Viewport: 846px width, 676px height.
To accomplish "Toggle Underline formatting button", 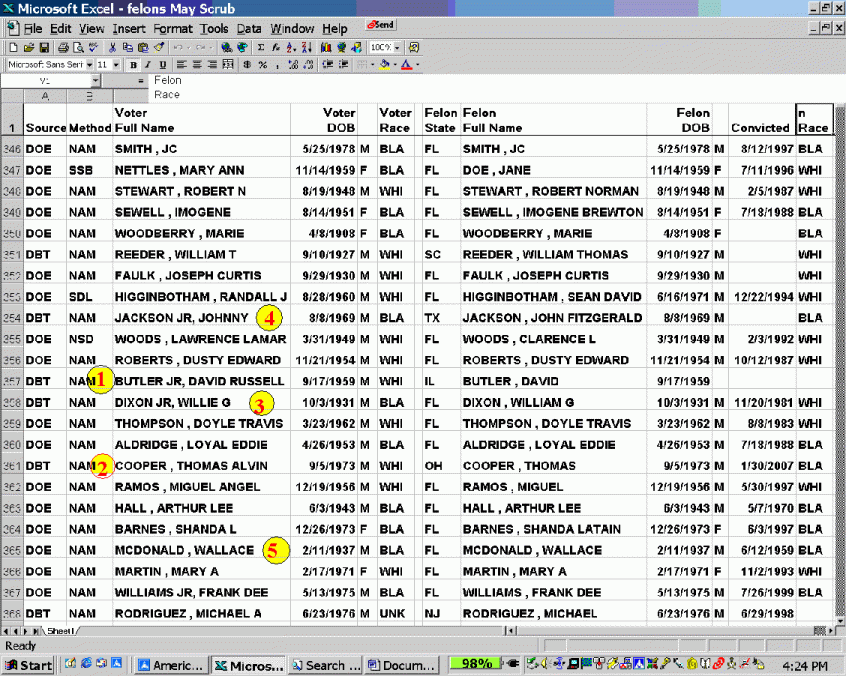I will (x=164, y=65).
